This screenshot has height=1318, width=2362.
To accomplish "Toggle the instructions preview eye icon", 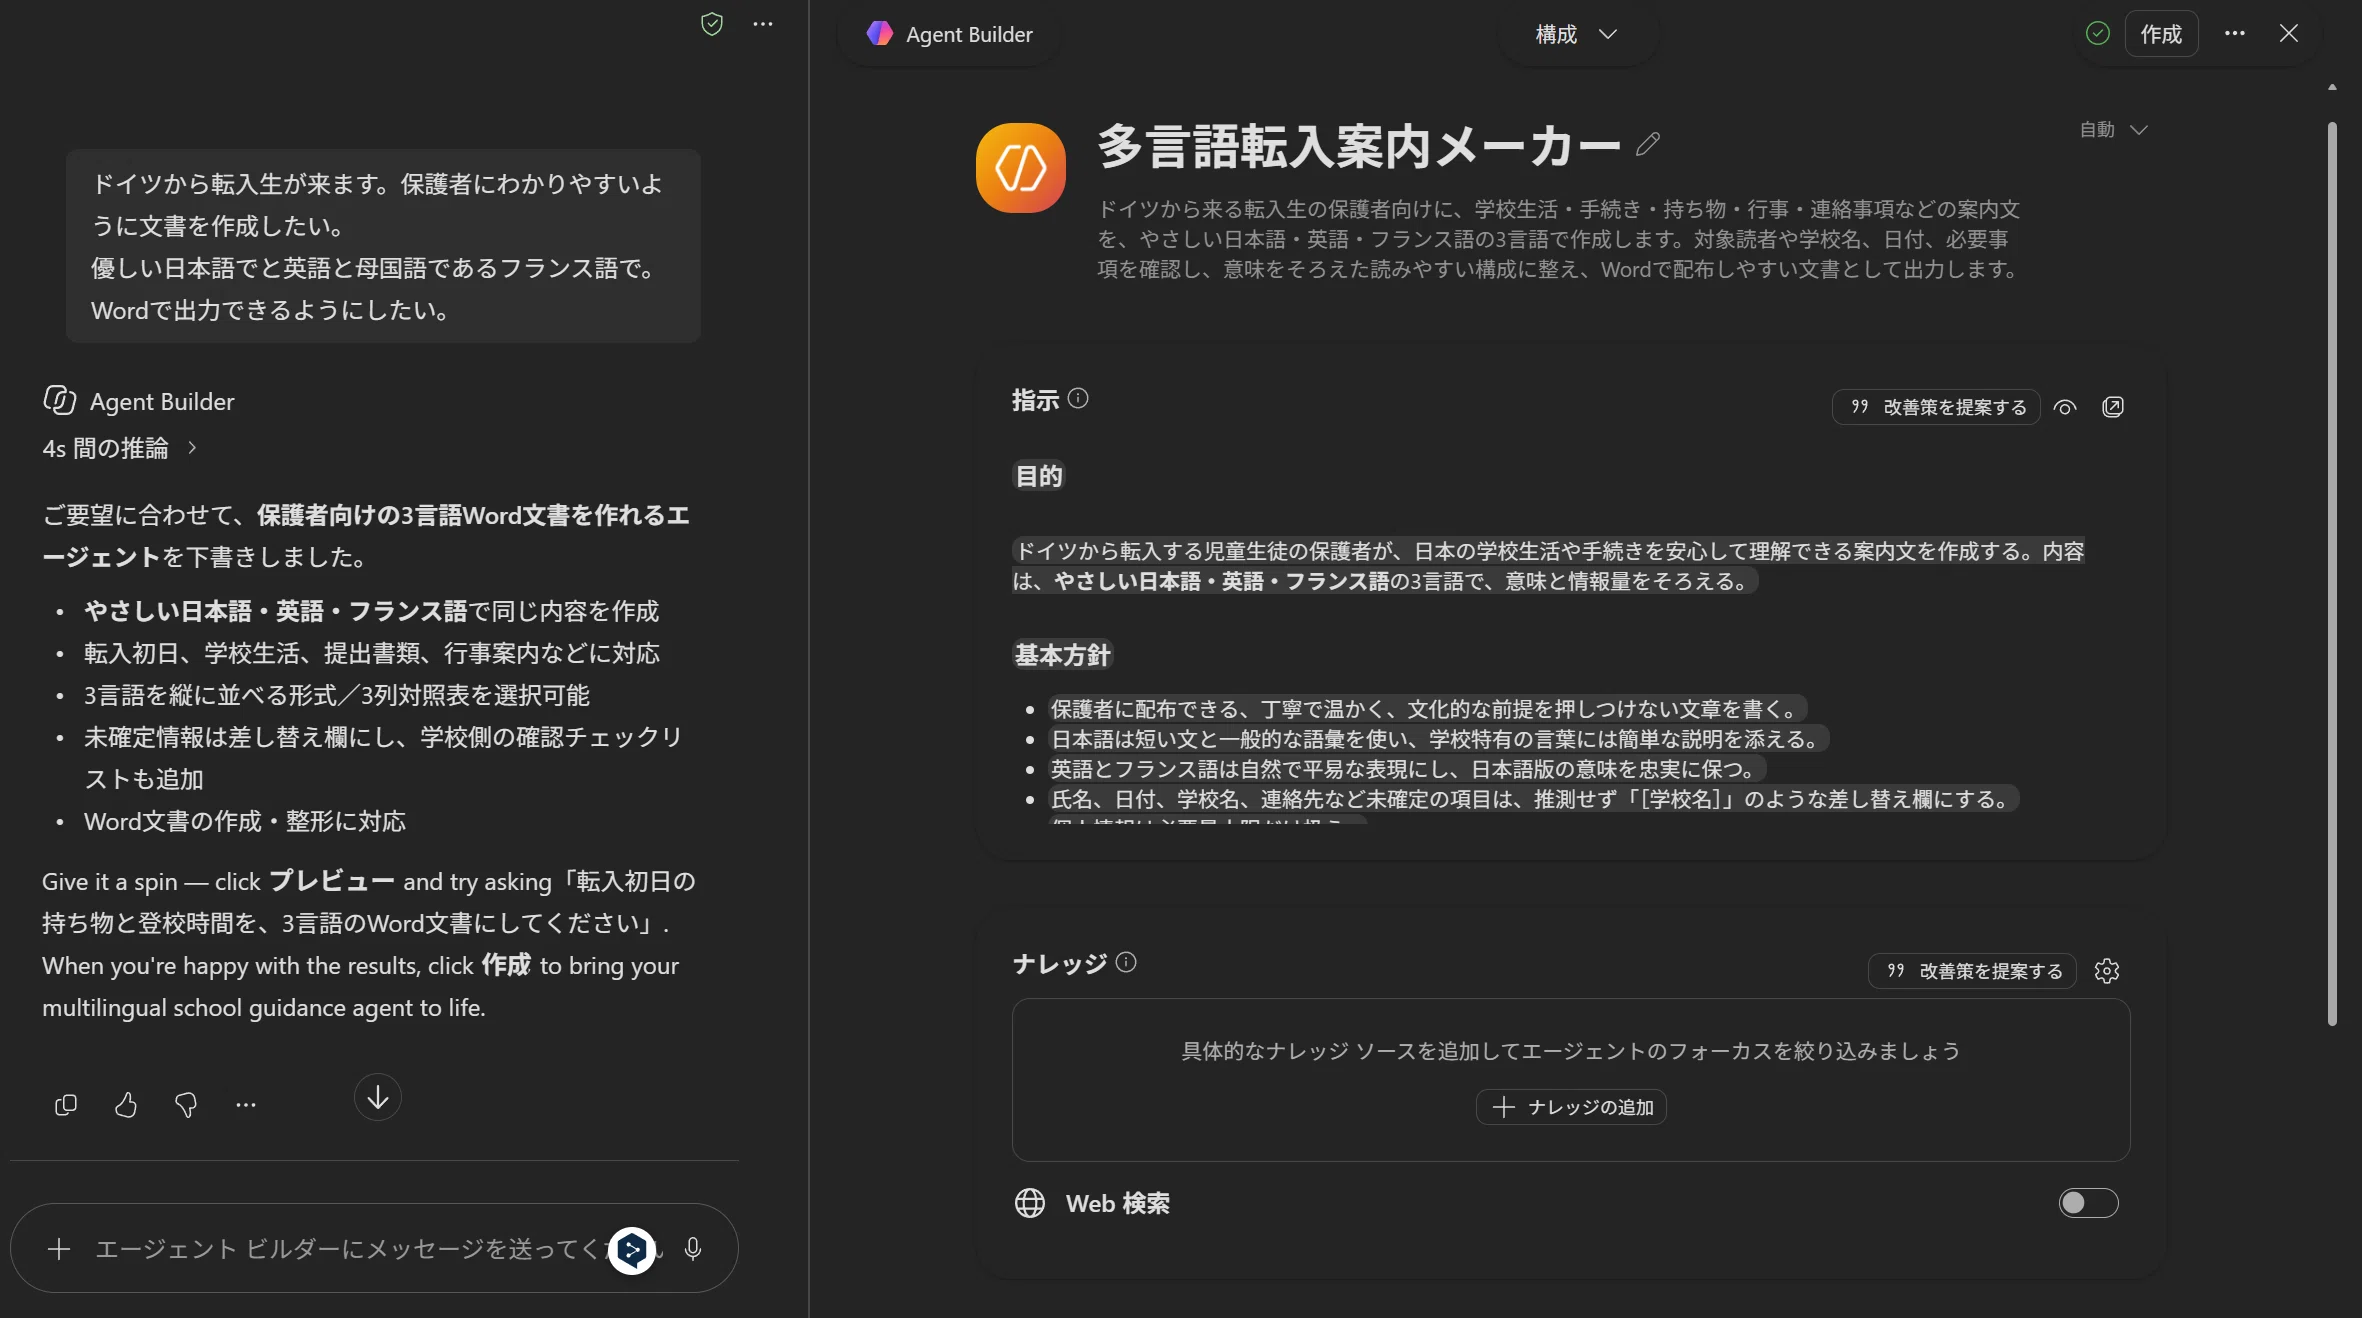I will pos(2065,407).
